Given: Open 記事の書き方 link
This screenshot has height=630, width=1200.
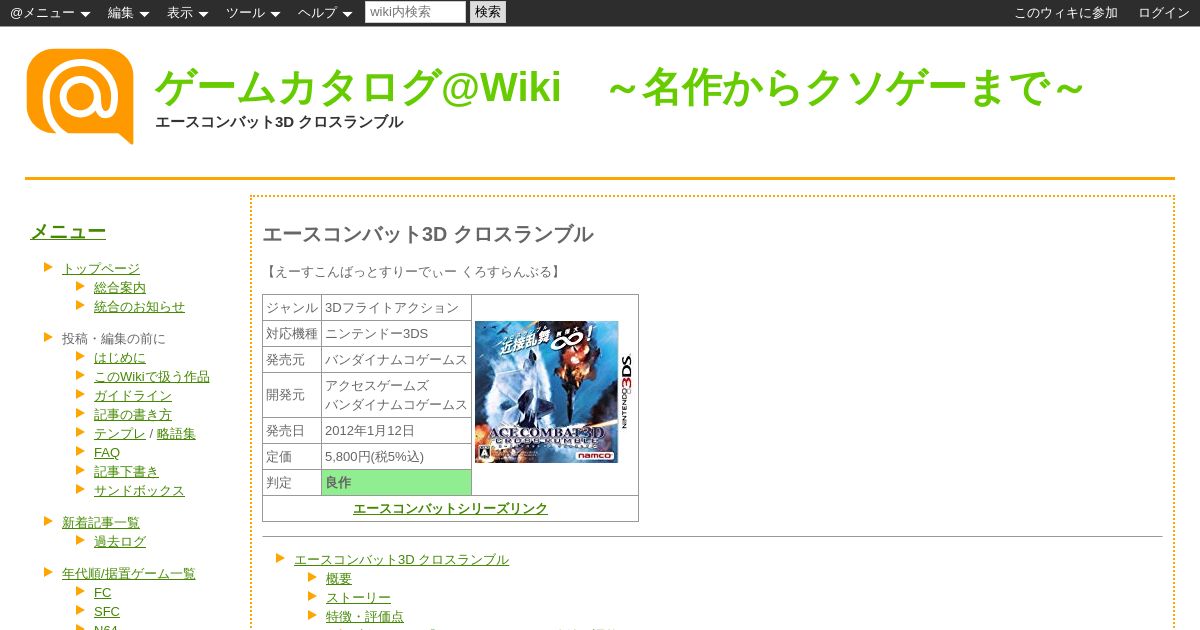Looking at the screenshot, I should pos(133,414).
